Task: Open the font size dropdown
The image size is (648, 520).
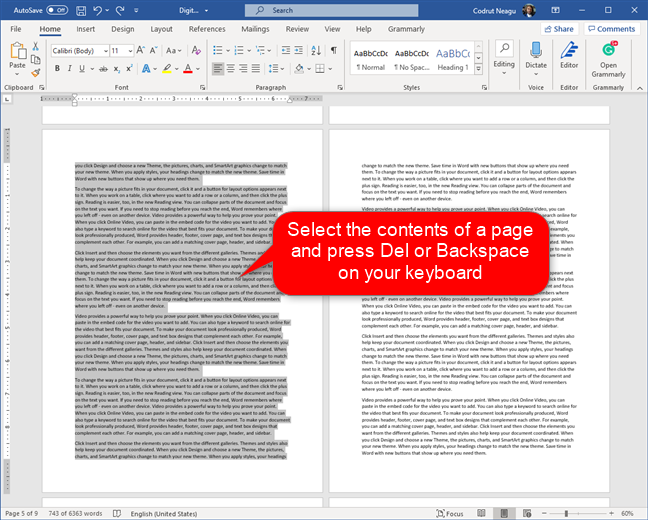Action: (x=124, y=50)
